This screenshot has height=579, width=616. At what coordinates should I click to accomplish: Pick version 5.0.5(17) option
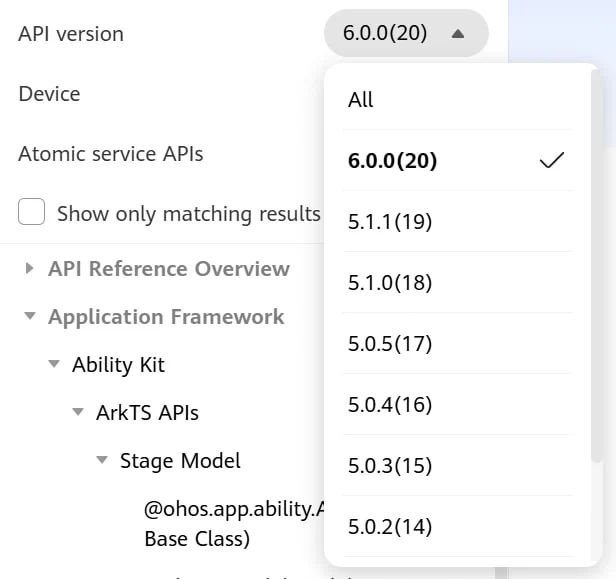458,343
